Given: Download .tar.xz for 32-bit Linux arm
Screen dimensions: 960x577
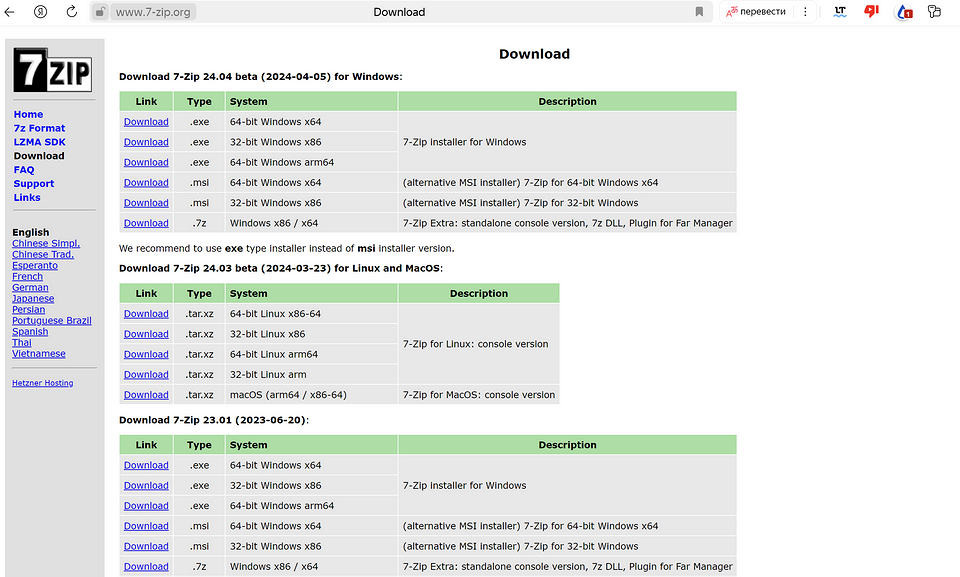Looking at the screenshot, I should point(146,374).
